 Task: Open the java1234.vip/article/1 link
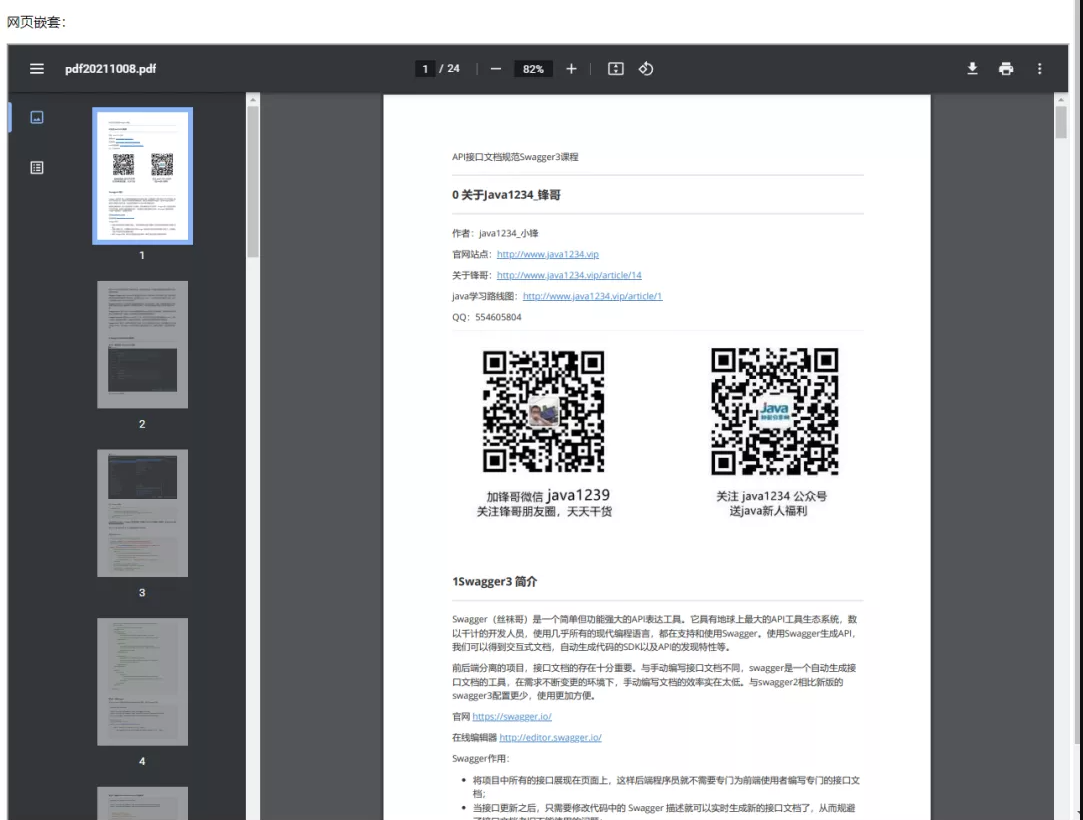(593, 296)
